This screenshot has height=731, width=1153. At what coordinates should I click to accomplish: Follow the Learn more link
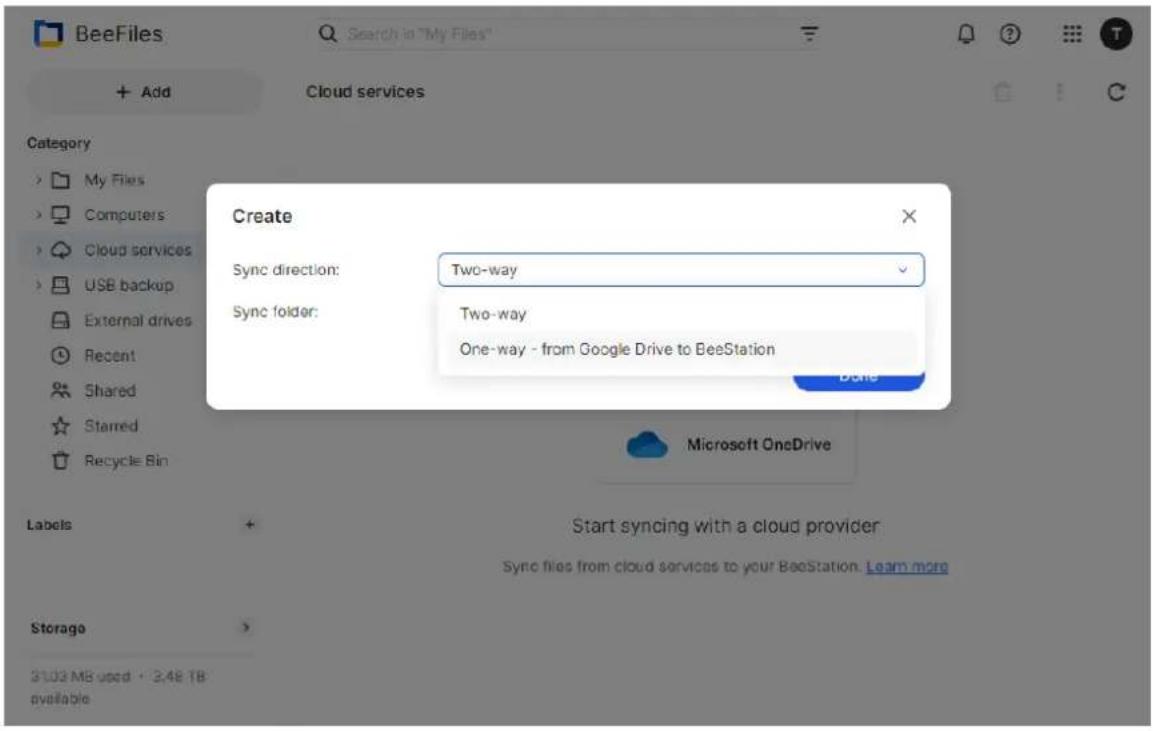907,567
